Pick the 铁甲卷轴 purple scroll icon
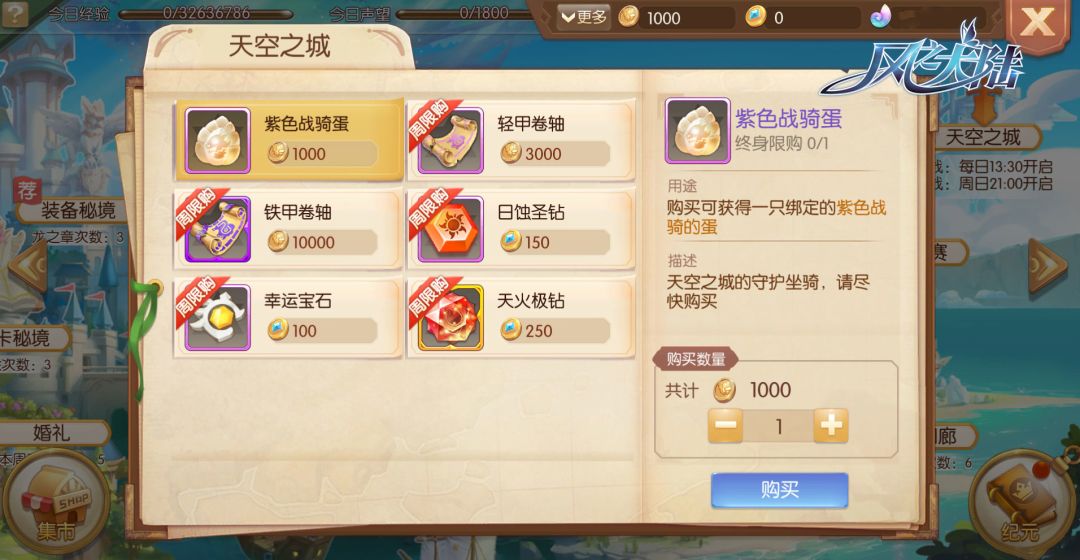 pyautogui.click(x=218, y=229)
